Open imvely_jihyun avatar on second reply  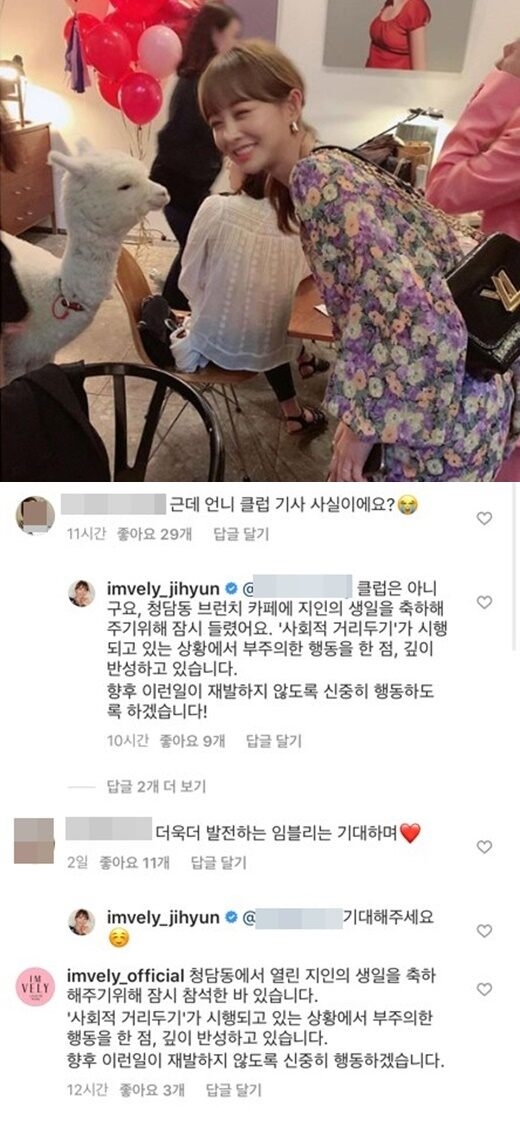coord(82,922)
